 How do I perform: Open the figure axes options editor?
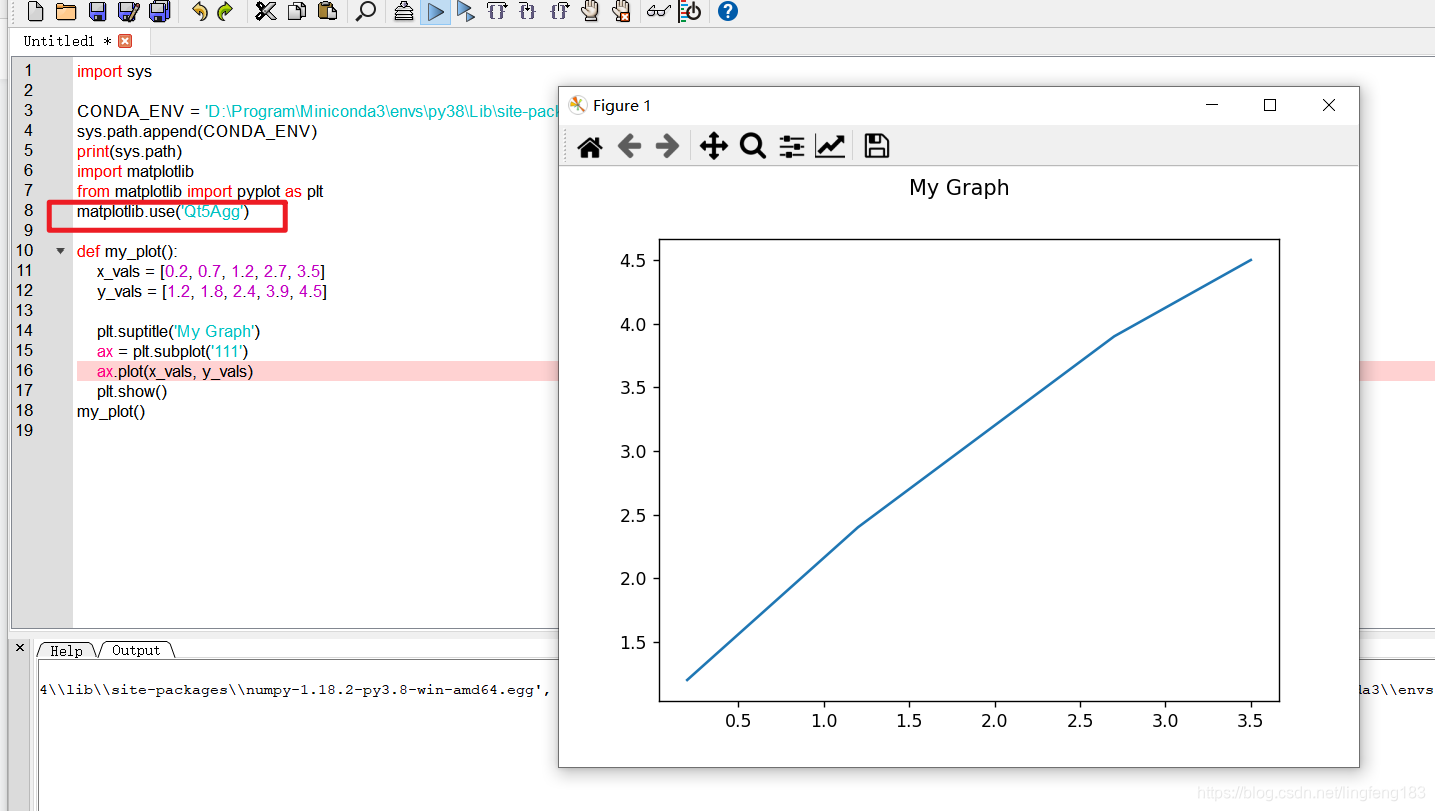830,147
